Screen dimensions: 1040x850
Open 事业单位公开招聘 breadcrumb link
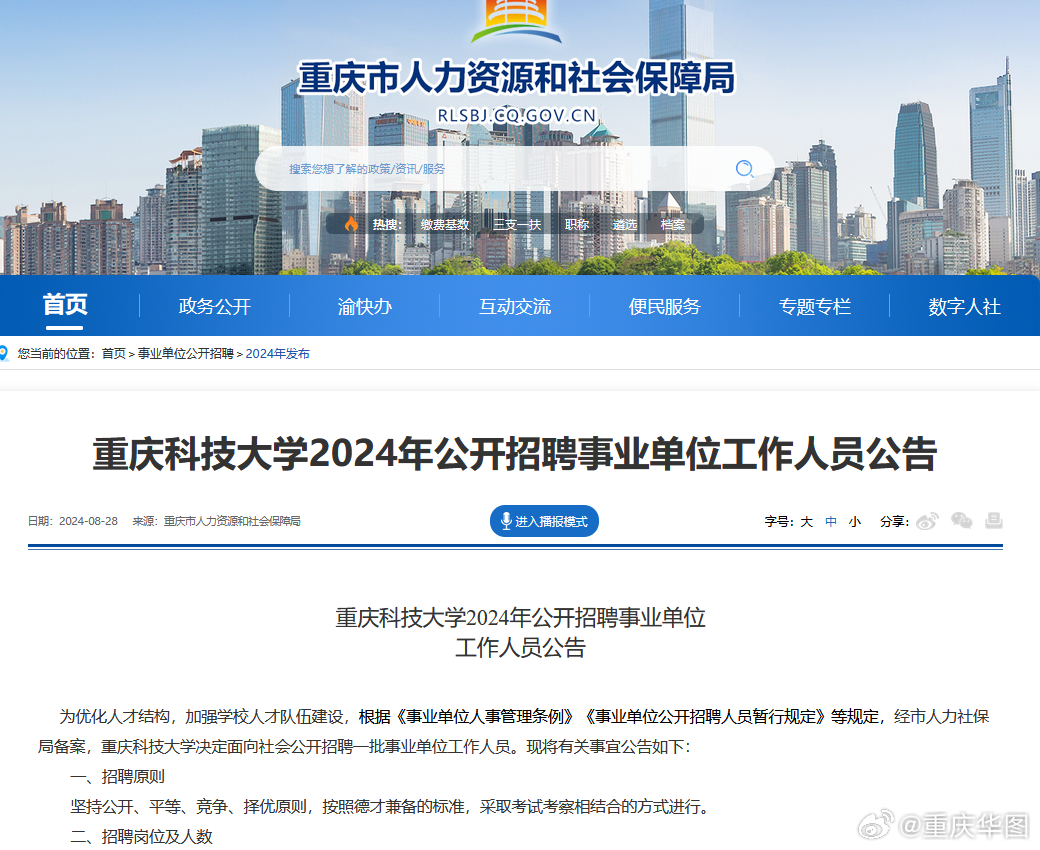pos(186,353)
